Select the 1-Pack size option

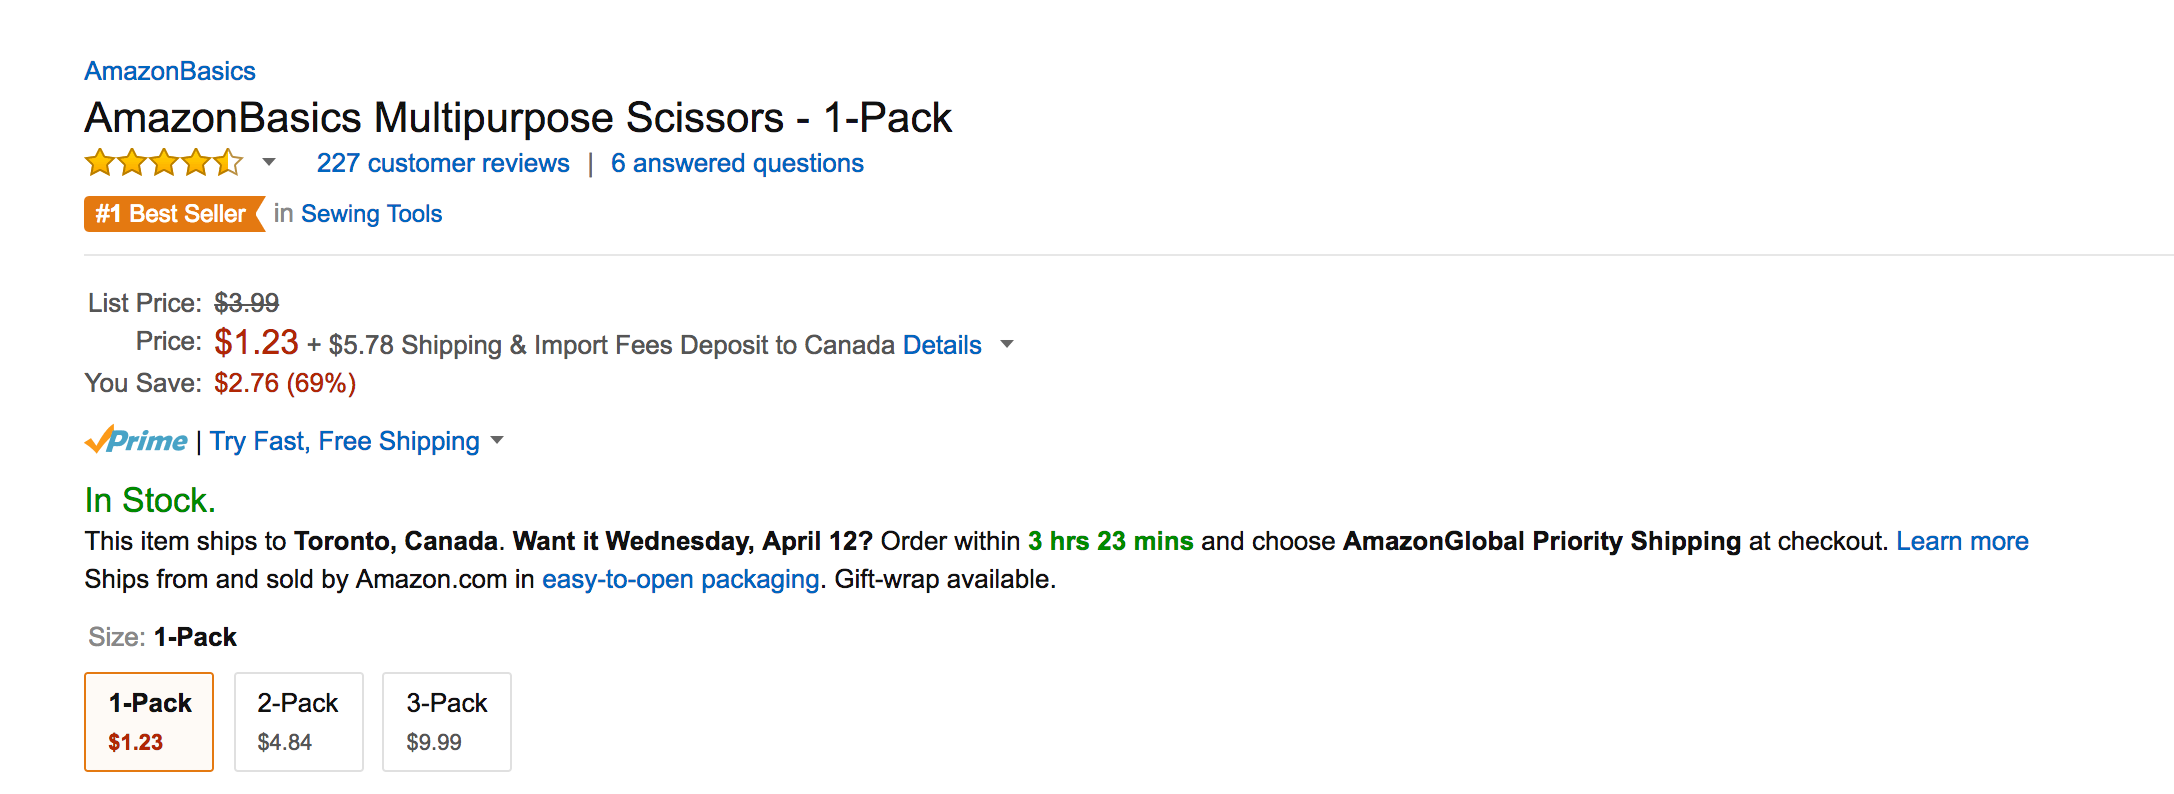tap(148, 721)
